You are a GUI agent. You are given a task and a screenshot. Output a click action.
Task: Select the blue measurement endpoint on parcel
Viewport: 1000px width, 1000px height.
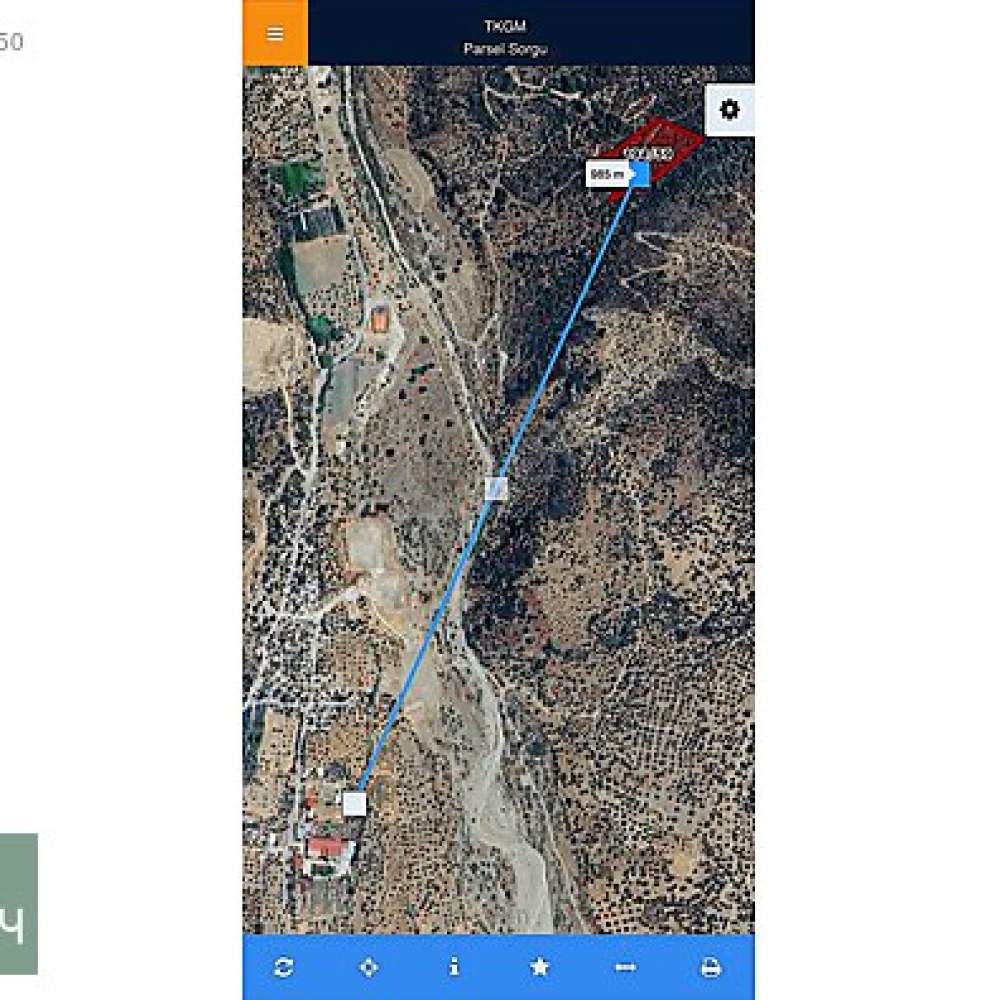640,174
